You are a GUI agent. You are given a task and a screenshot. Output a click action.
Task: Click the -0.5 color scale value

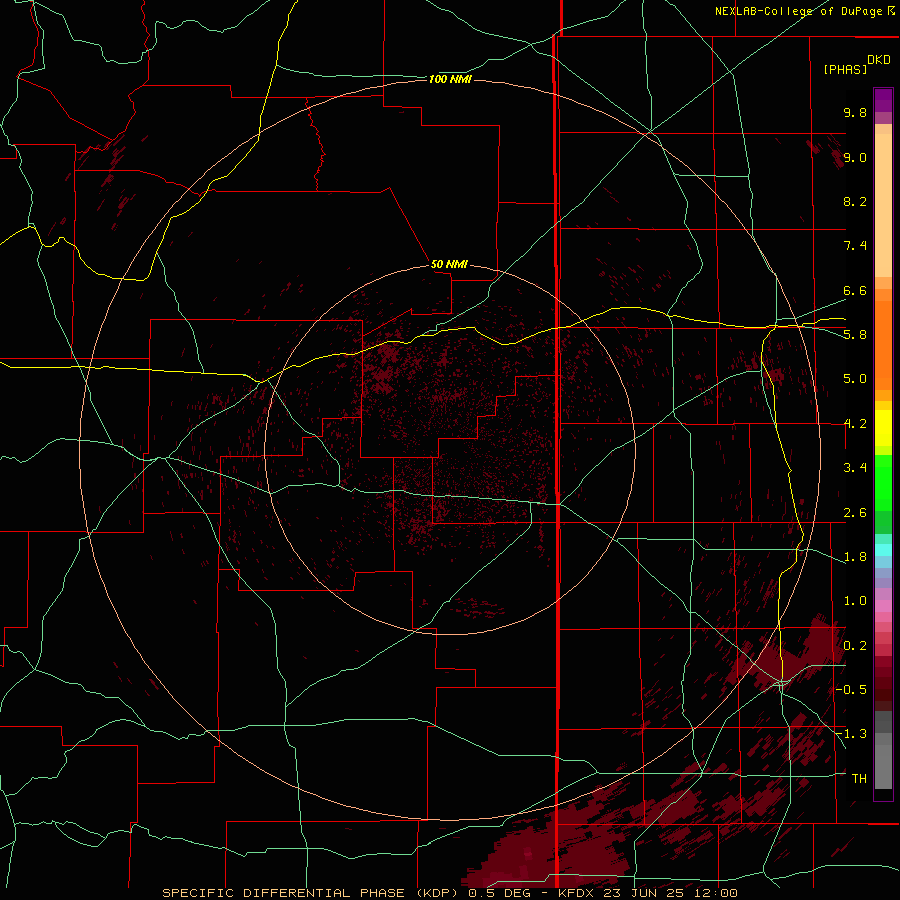(x=851, y=690)
